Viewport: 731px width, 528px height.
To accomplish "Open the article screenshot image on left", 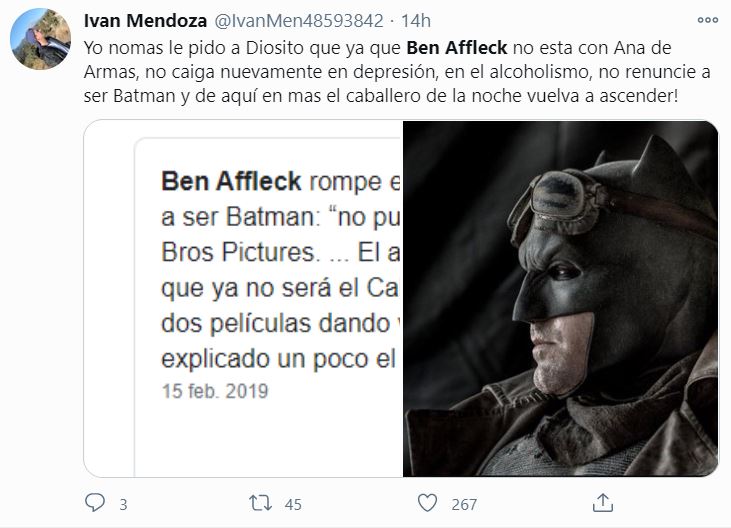I will [x=243, y=299].
